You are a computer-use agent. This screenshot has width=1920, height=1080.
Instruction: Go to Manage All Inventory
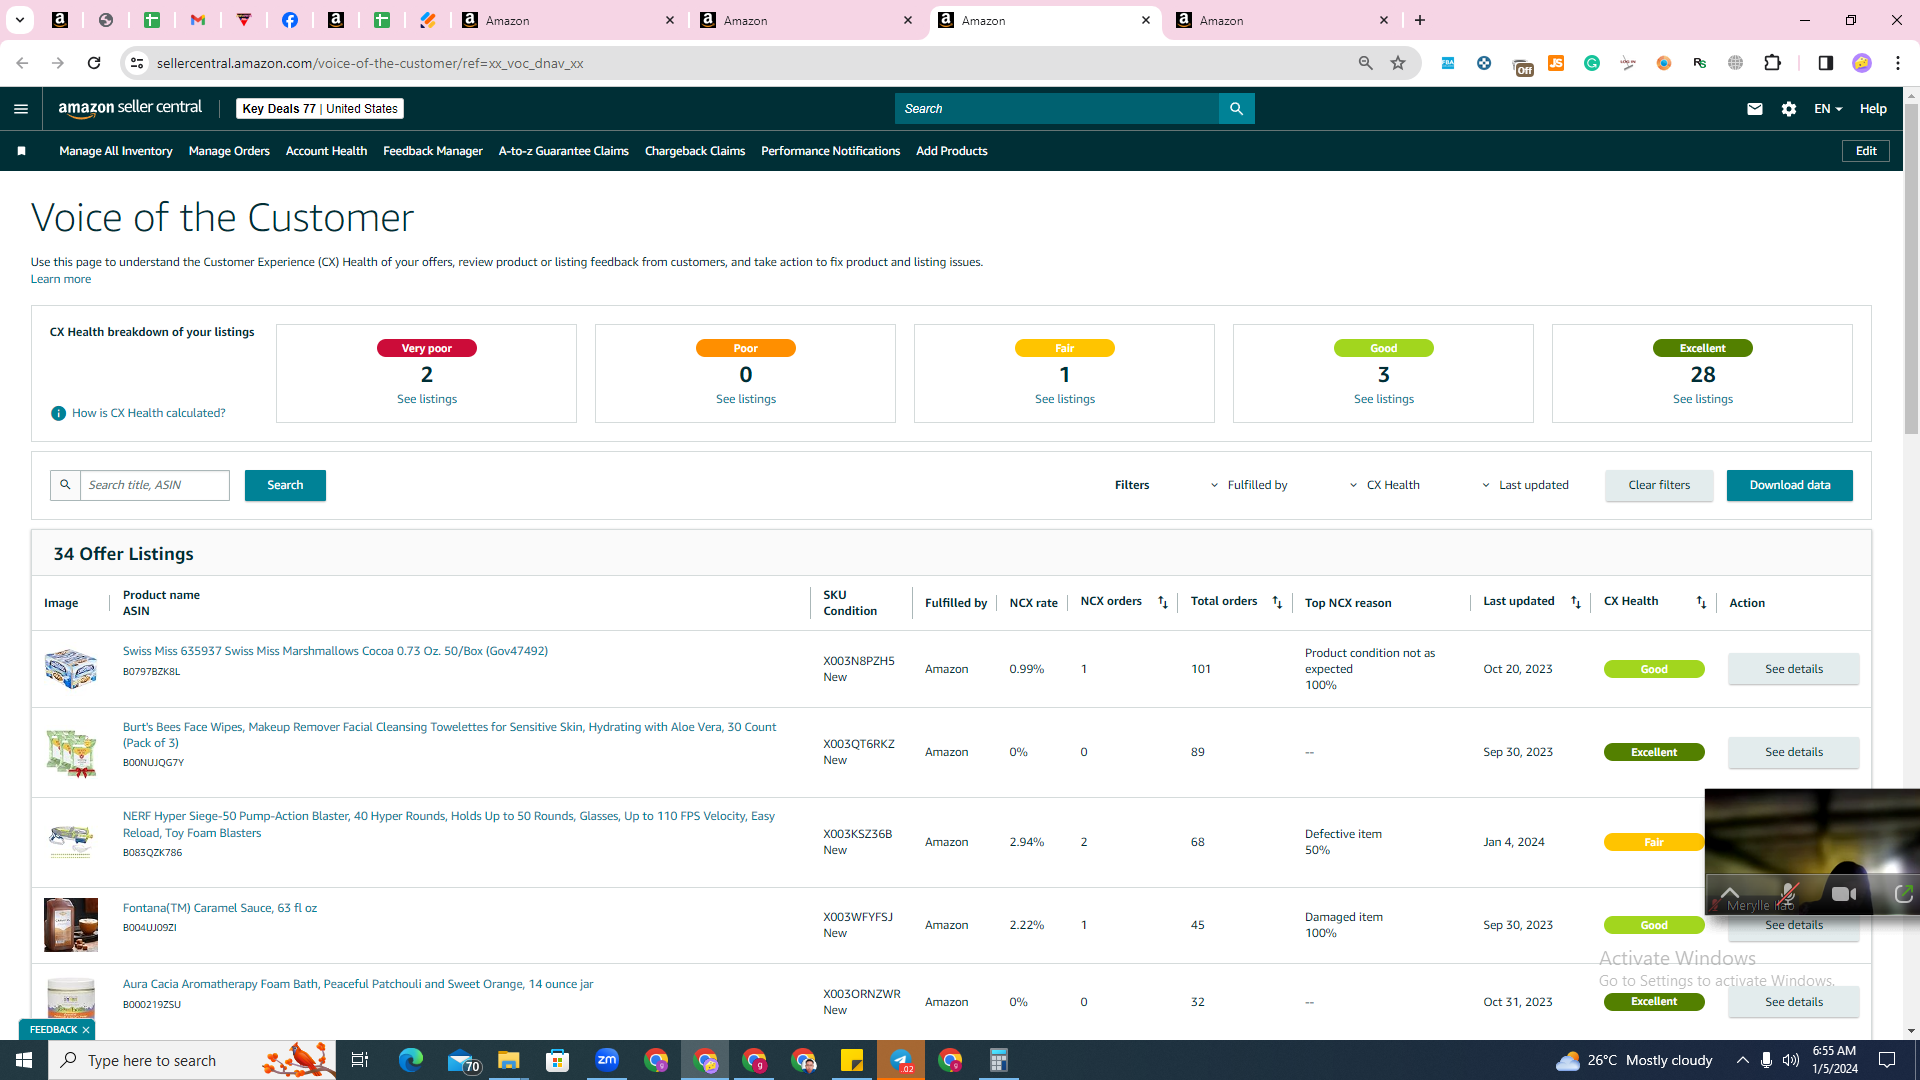tap(116, 151)
